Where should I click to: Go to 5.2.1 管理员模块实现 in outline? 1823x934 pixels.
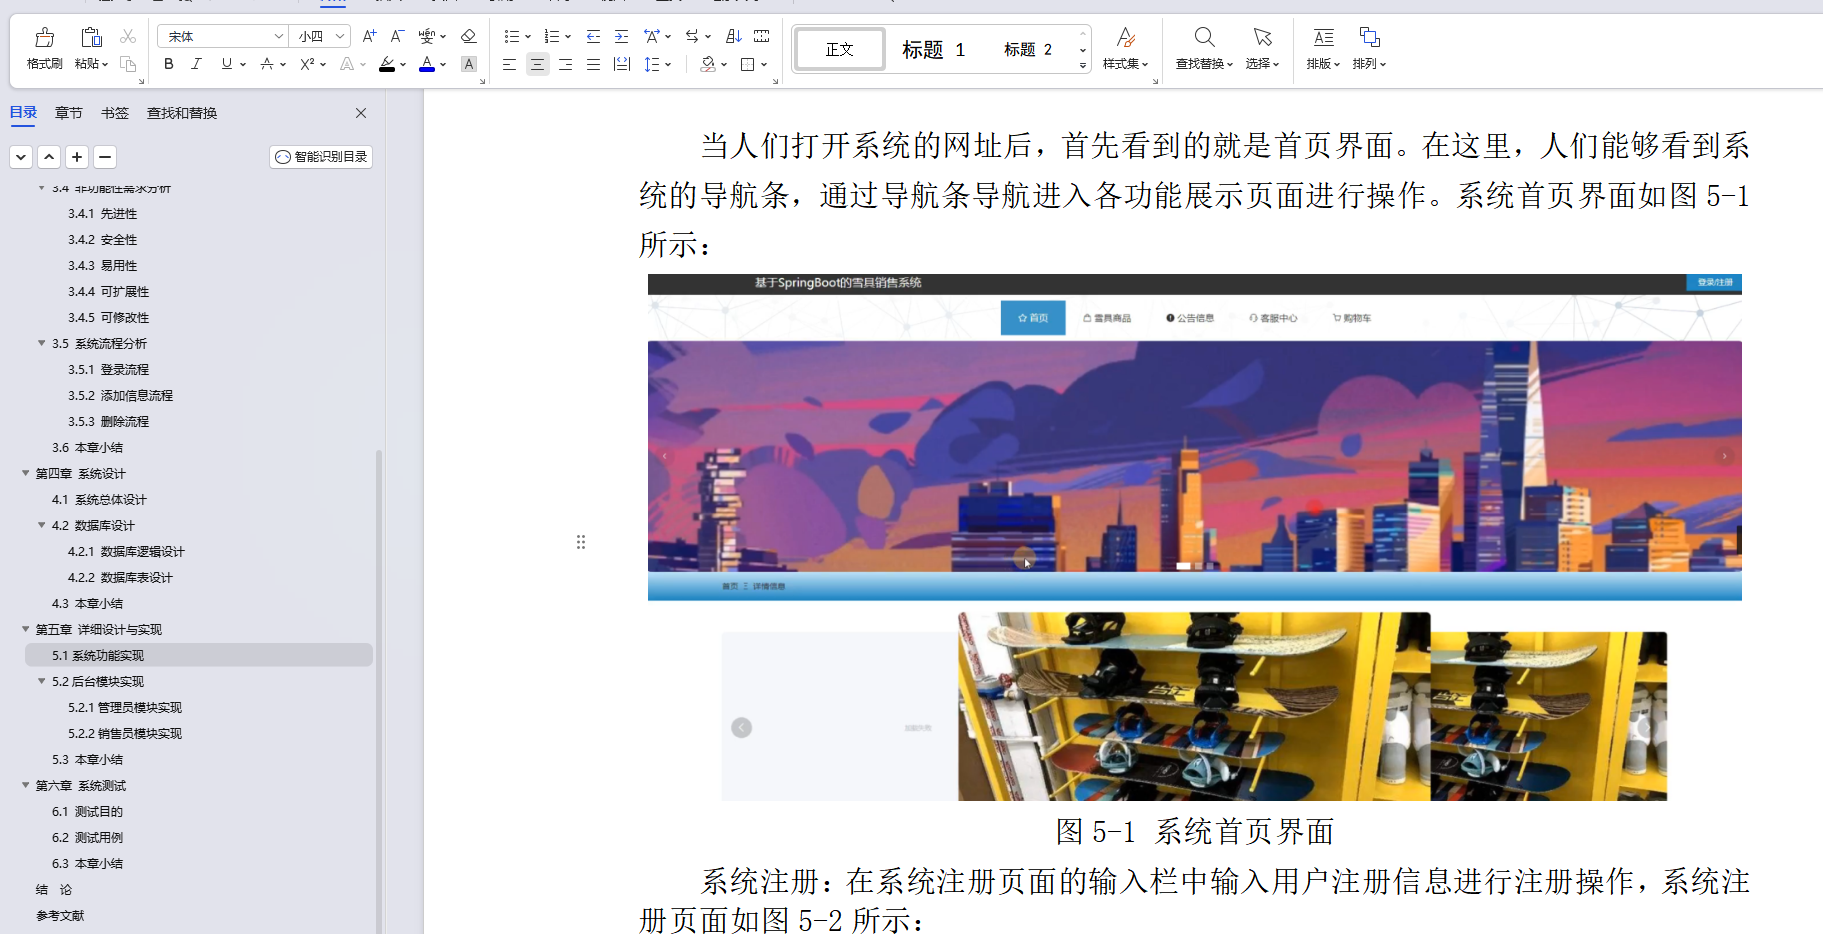pyautogui.click(x=125, y=707)
